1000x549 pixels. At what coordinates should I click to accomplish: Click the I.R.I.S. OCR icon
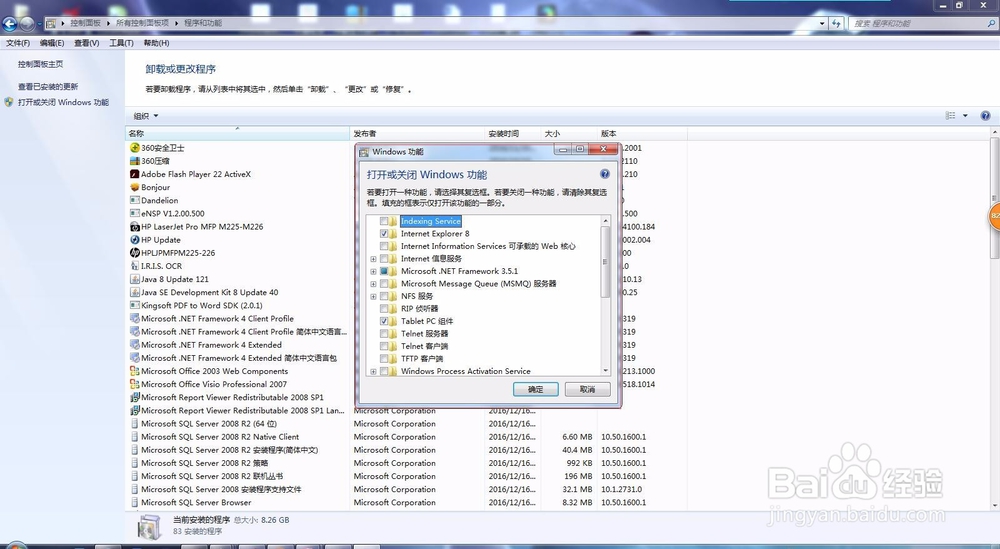(x=135, y=266)
